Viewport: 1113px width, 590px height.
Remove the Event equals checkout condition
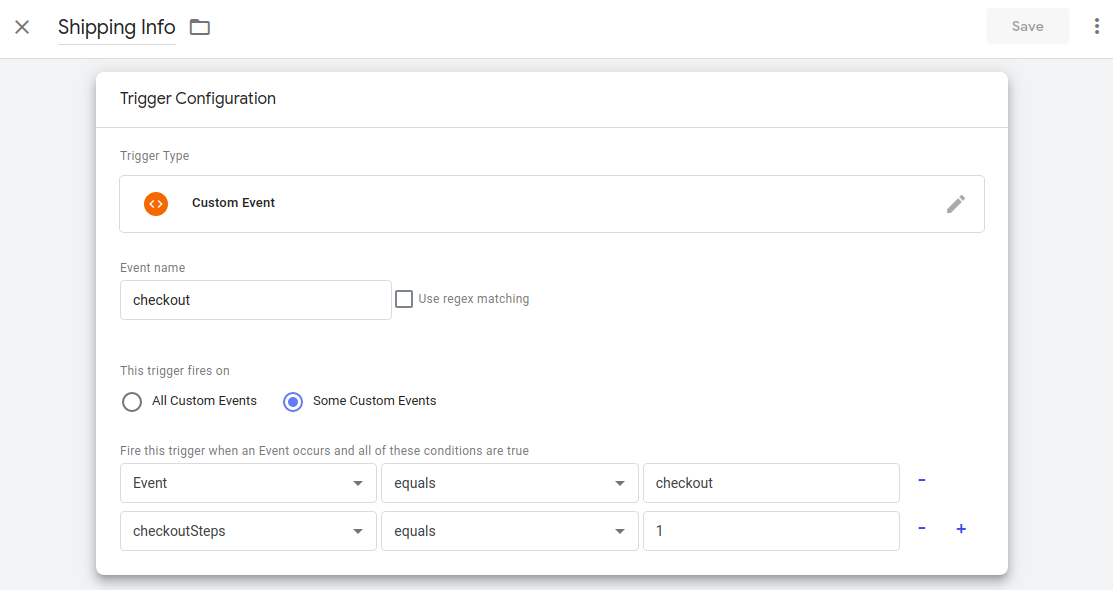(x=921, y=481)
